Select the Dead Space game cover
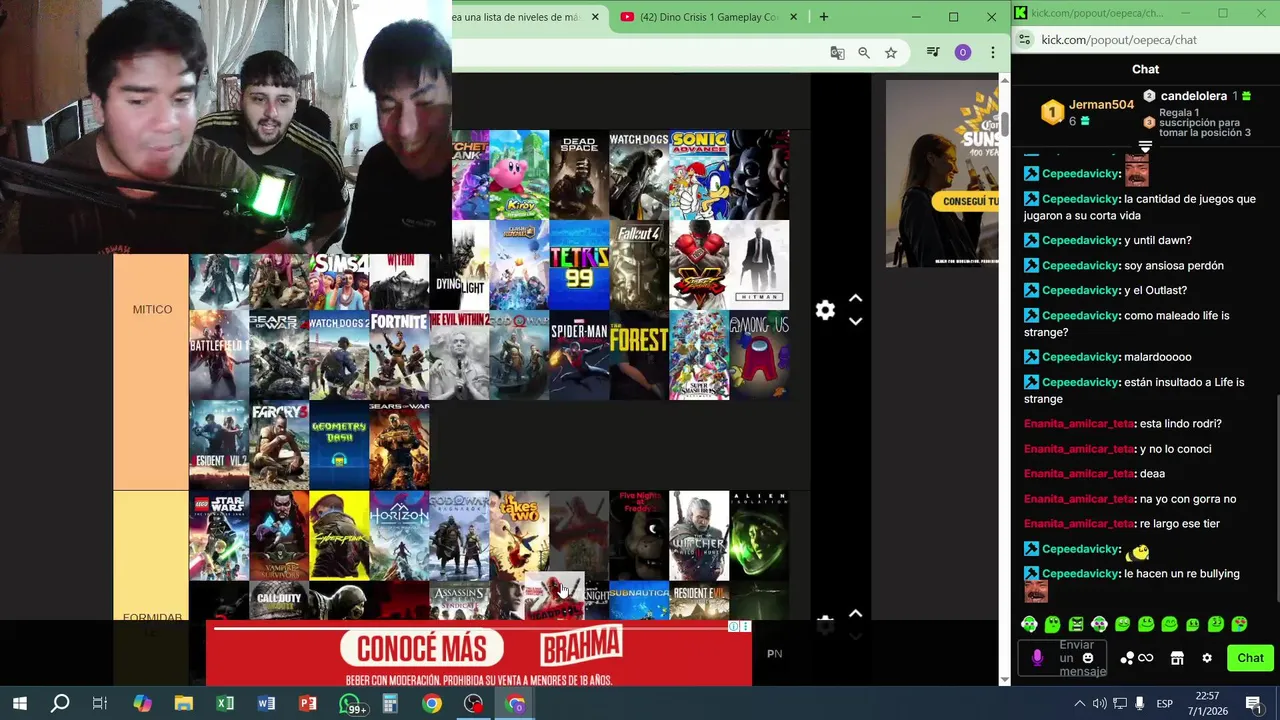Screen dimensions: 1280x720 tap(579, 175)
